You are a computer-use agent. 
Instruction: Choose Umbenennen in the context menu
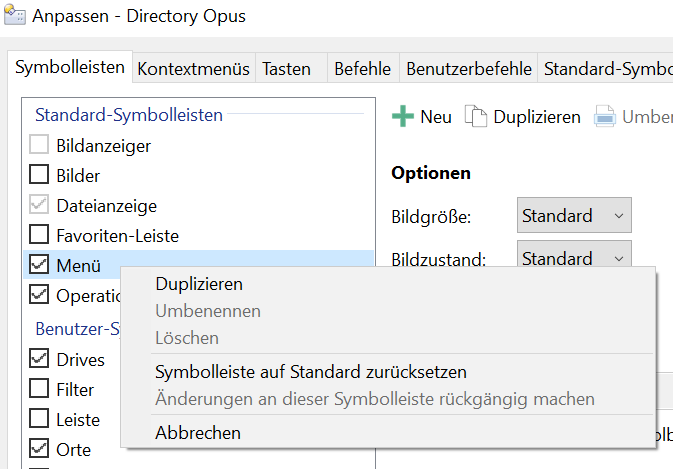coord(388,311)
